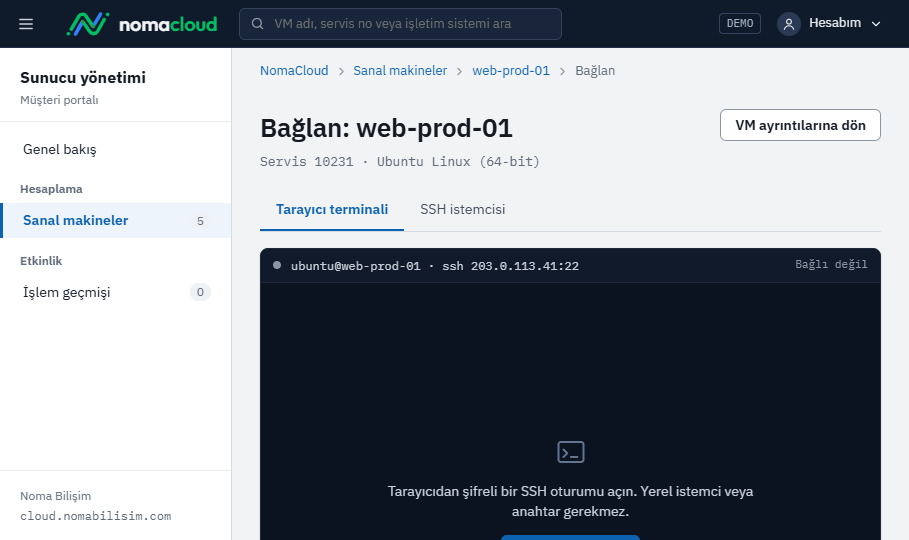Open İşlem geçmişi sidebar item
Screen dimensions: 909x540
tap(116, 292)
